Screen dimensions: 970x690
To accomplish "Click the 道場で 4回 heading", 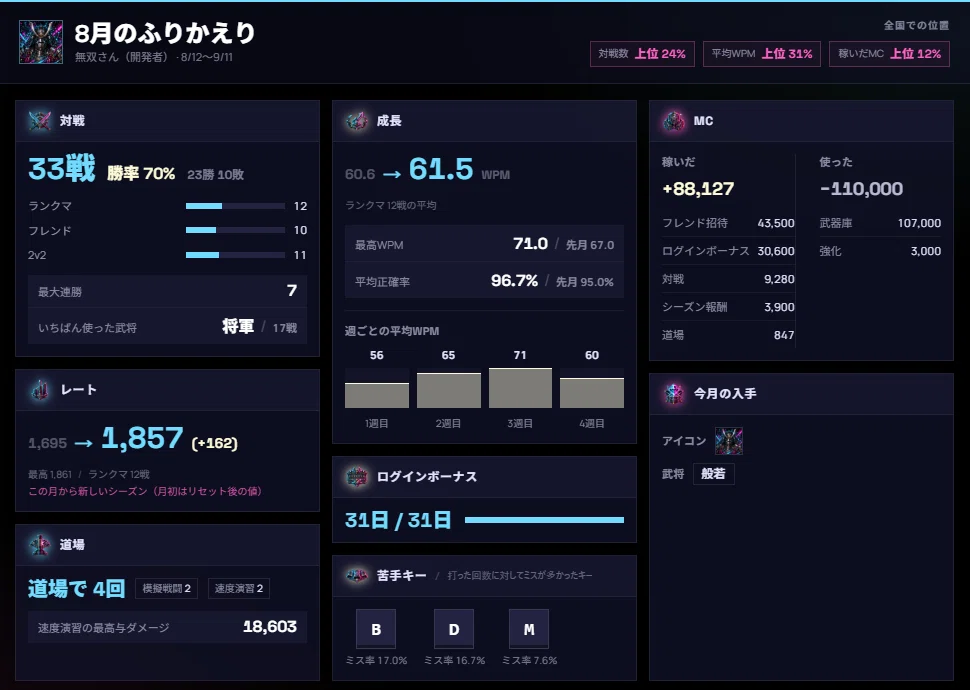I will pos(77,589).
